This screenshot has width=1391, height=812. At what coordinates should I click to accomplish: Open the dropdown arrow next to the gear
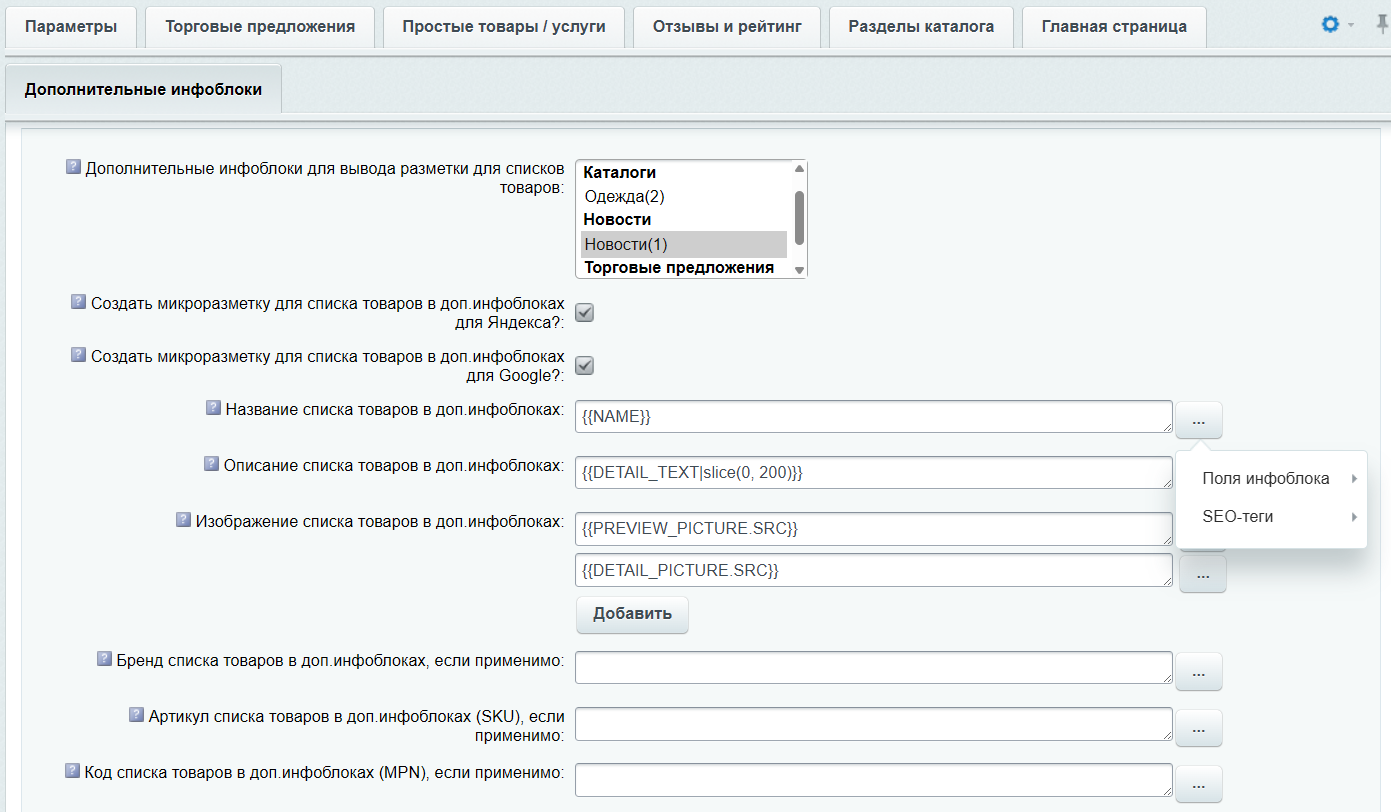1351,25
